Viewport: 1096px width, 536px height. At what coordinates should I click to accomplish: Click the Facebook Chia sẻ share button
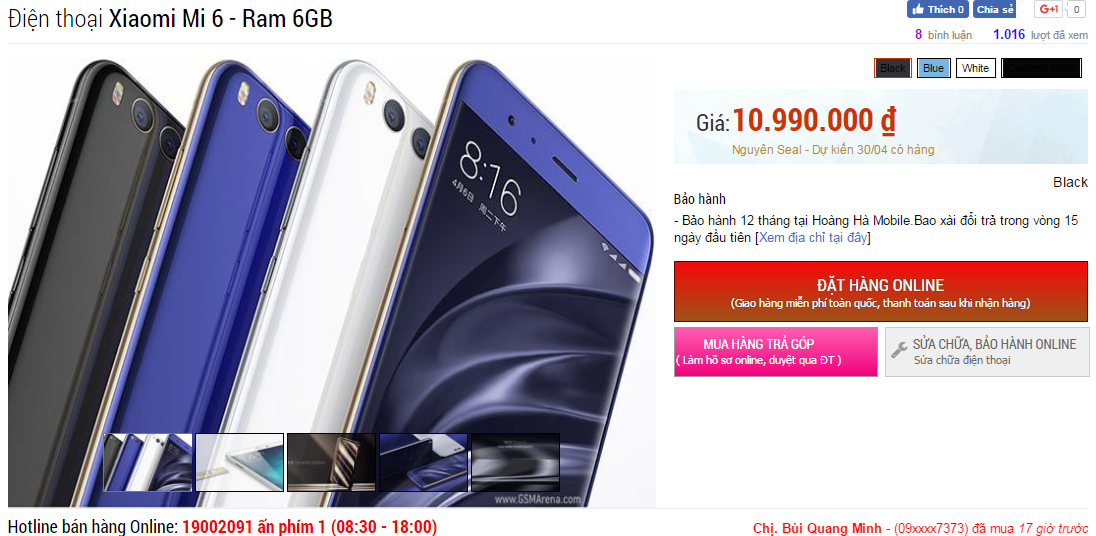click(x=995, y=9)
